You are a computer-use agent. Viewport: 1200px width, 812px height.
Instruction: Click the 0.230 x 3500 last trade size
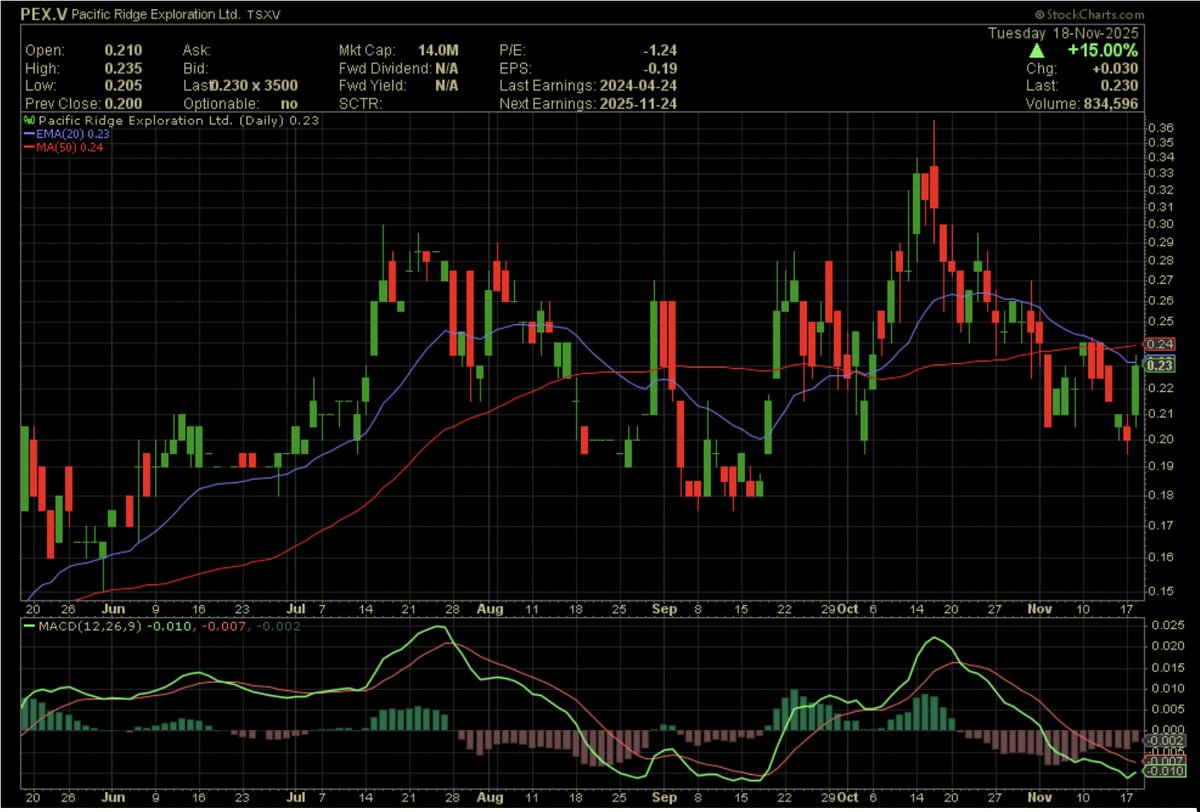(x=255, y=86)
